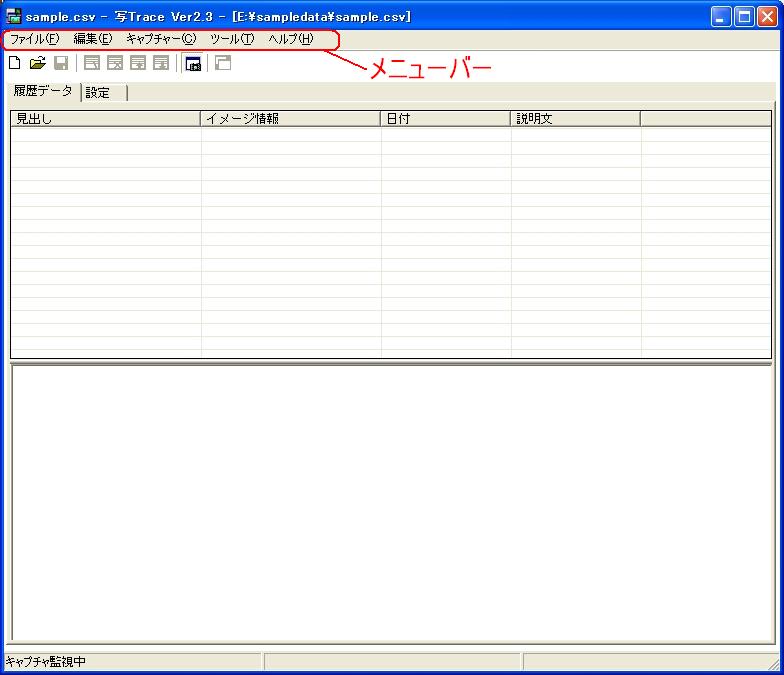Screen dimensions: 784x675
Task: Click the 説明文 column header
Action: 576,118
